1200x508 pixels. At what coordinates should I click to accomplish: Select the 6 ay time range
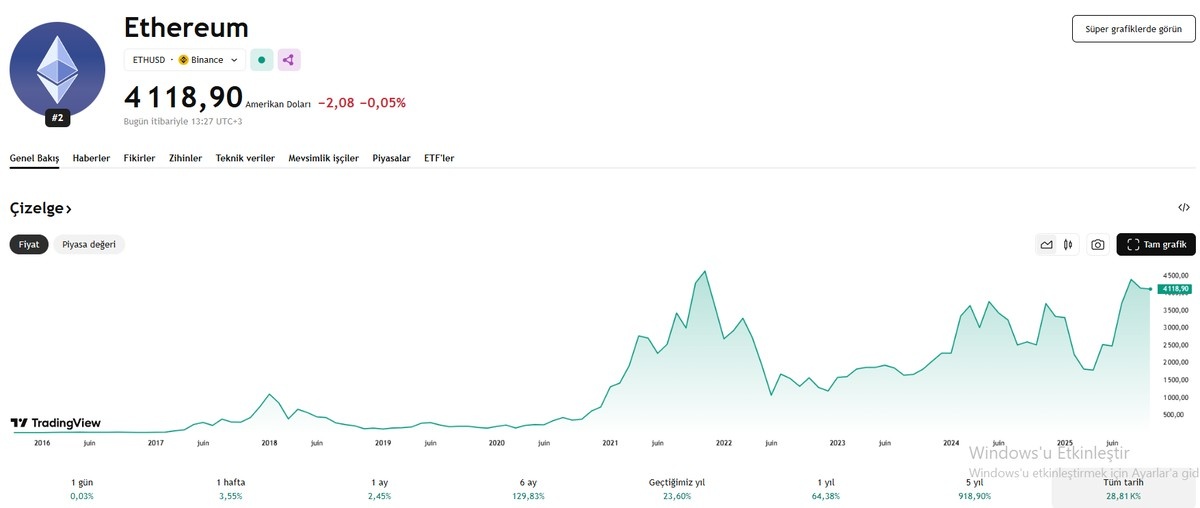click(x=528, y=488)
